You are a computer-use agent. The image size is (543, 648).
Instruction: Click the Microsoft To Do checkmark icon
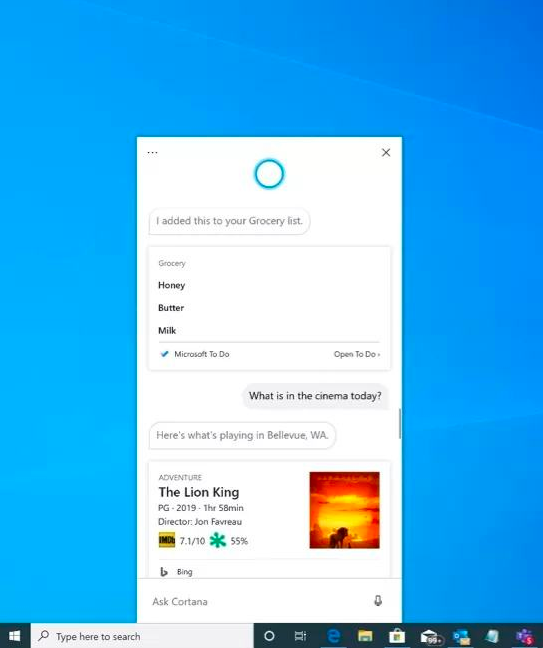coord(164,354)
